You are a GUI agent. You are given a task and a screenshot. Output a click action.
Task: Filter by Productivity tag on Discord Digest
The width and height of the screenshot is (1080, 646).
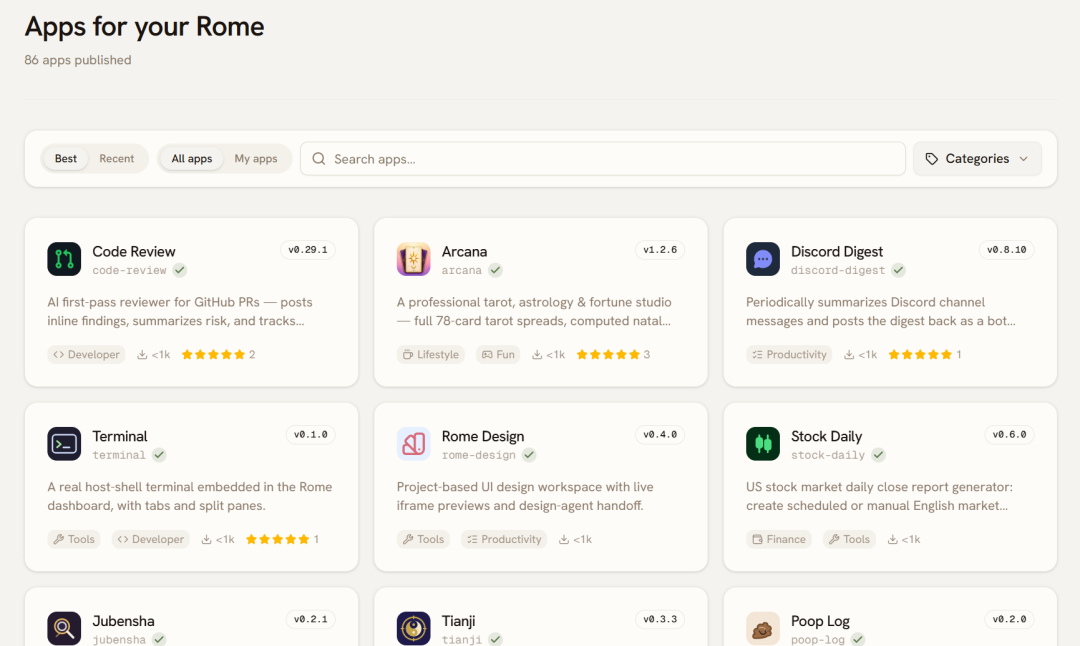[x=789, y=355]
